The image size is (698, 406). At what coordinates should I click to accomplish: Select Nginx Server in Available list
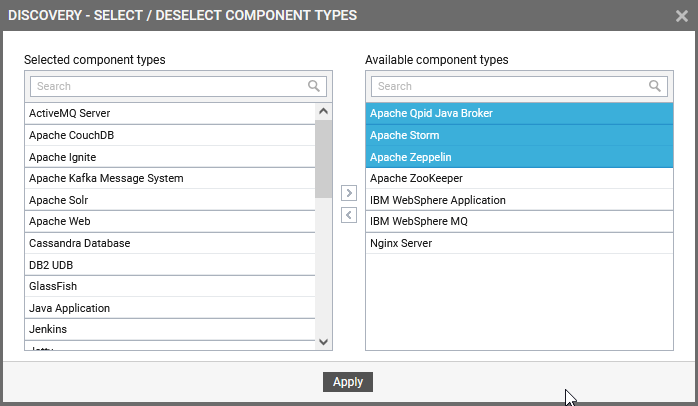pos(519,244)
